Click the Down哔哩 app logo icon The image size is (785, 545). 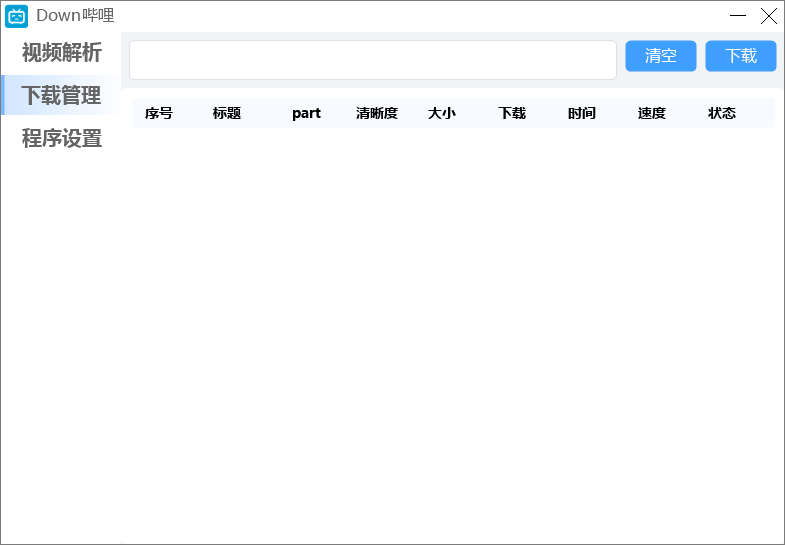[16, 16]
